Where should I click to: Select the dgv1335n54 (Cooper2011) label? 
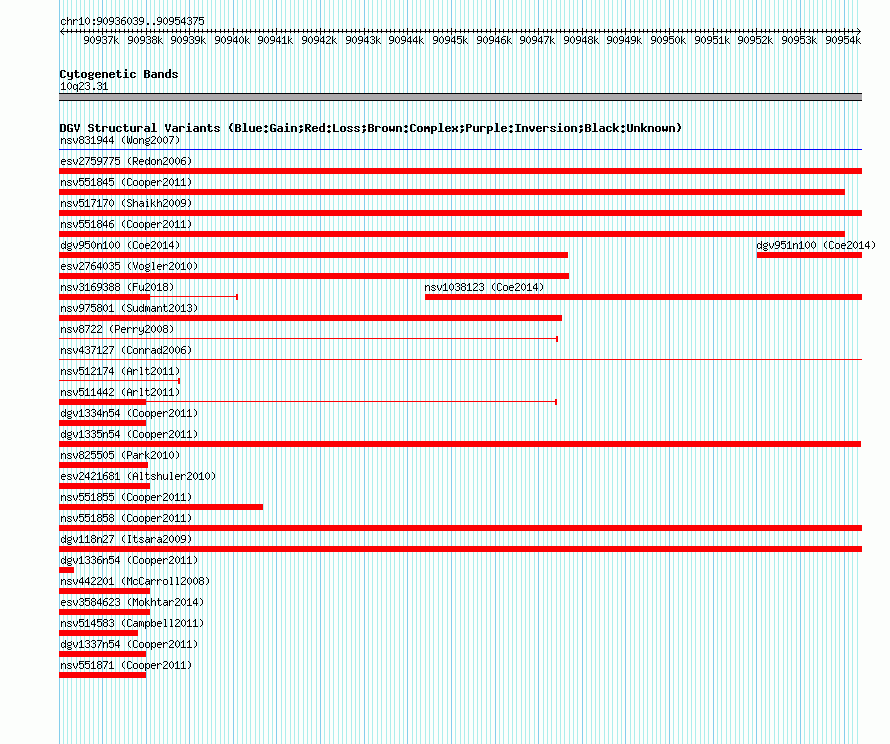(x=129, y=434)
